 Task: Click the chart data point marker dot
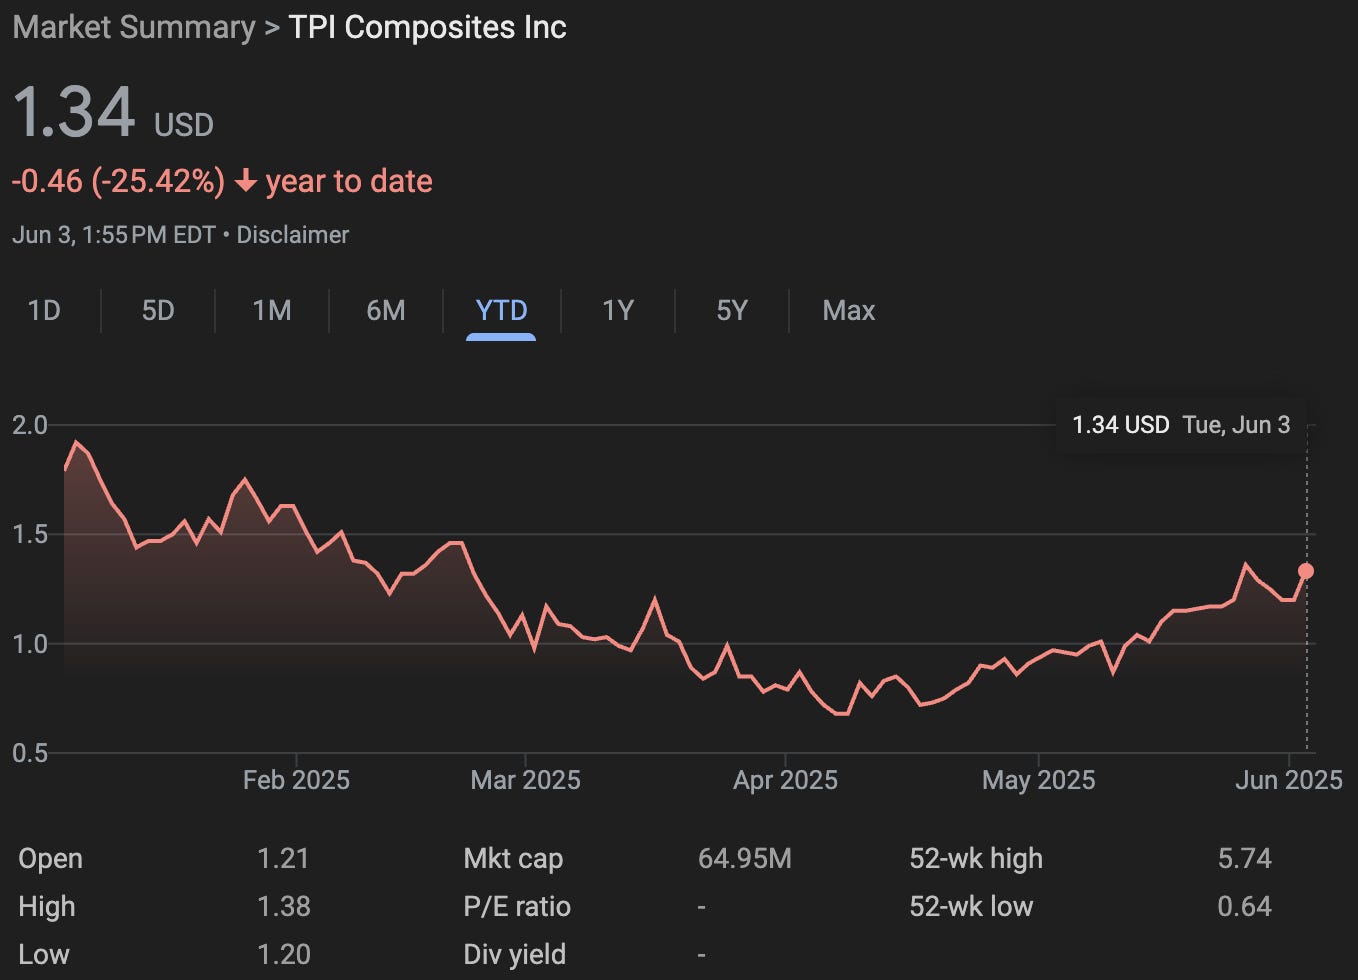1305,571
